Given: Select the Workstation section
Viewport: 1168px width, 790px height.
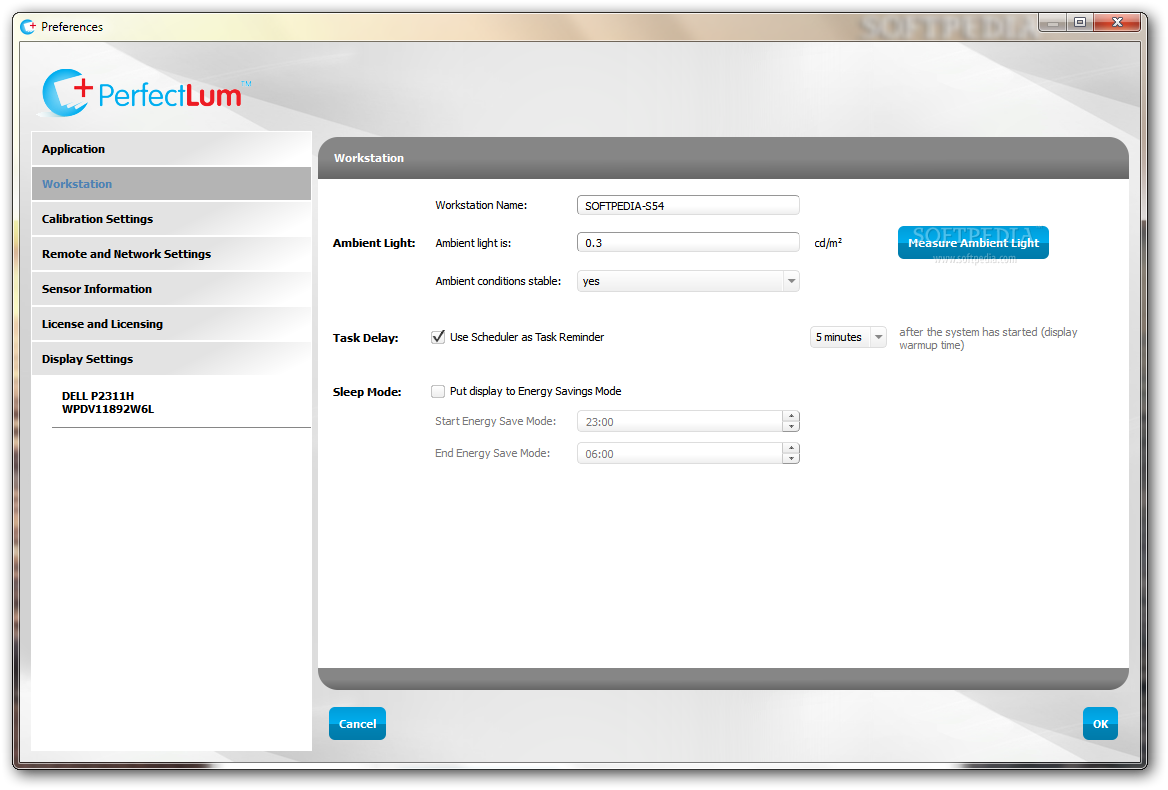Looking at the screenshot, I should pyautogui.click(x=171, y=184).
